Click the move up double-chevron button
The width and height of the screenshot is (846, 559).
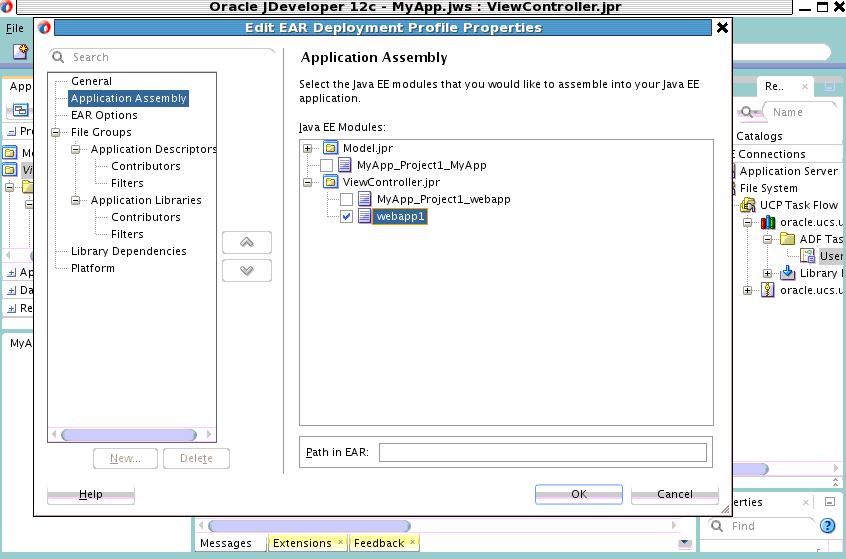(x=247, y=242)
